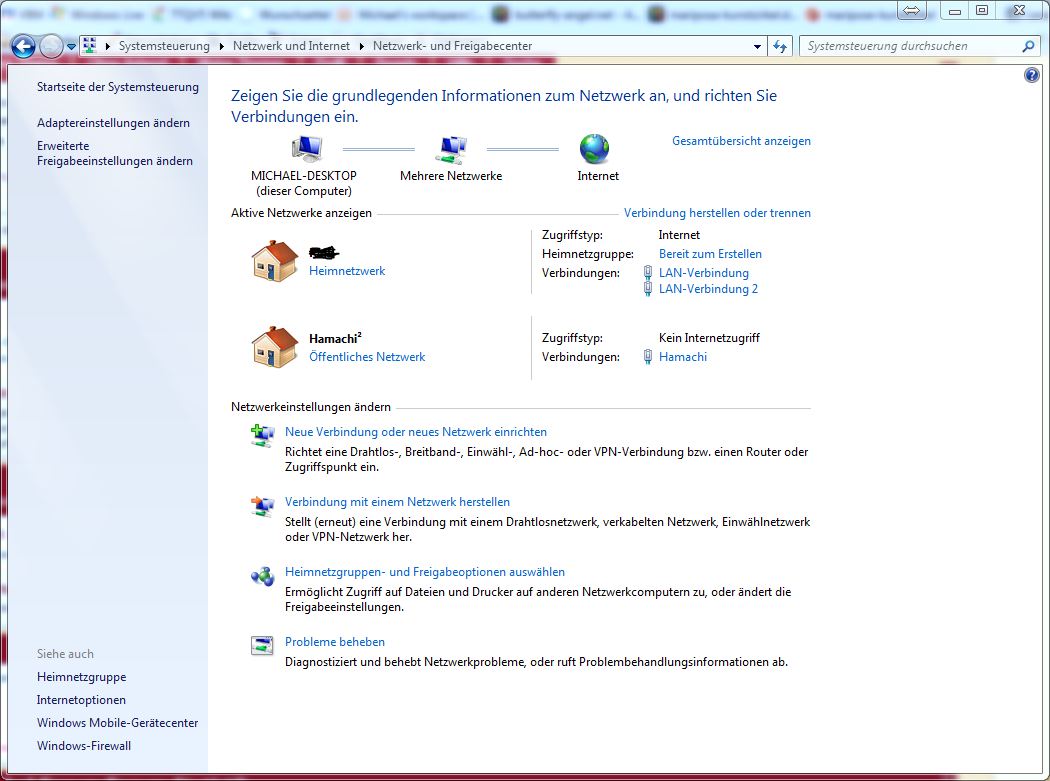Open Windows-Firewall from Siehe auch

tap(84, 746)
